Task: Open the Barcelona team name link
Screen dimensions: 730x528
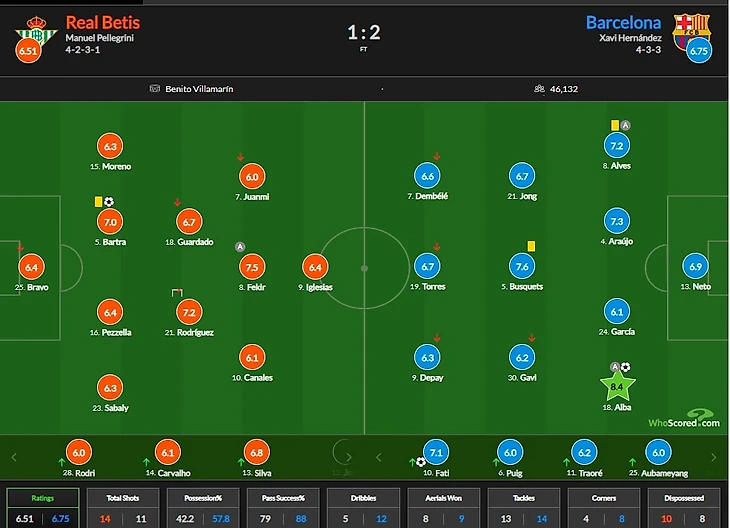Action: coord(623,22)
